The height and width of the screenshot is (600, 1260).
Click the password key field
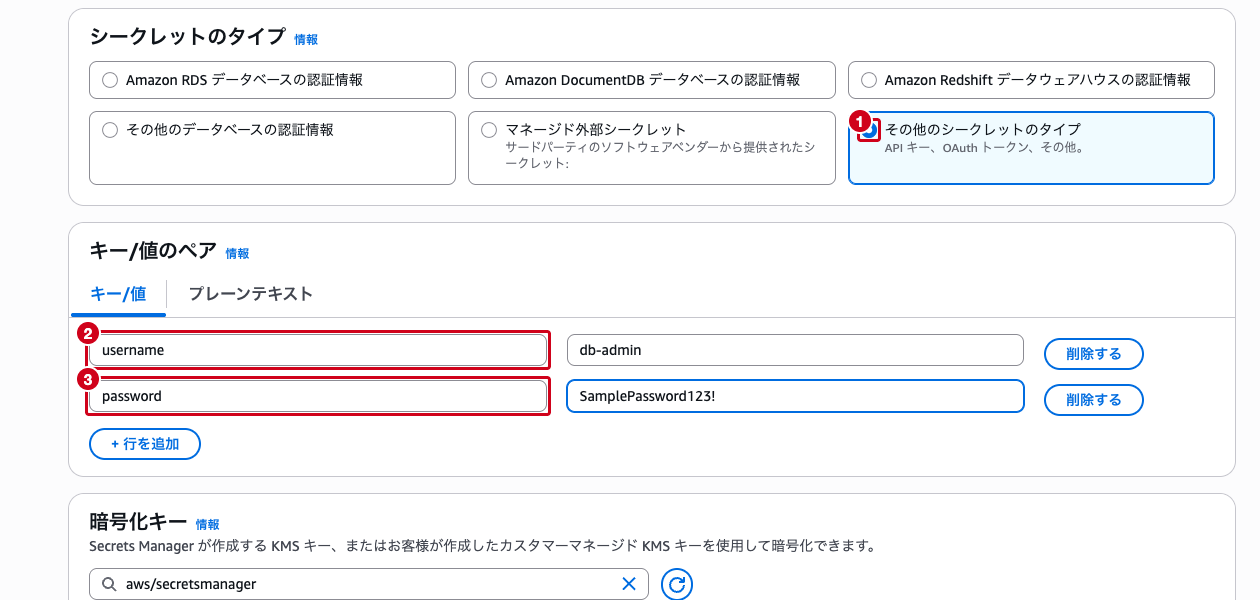click(x=318, y=396)
